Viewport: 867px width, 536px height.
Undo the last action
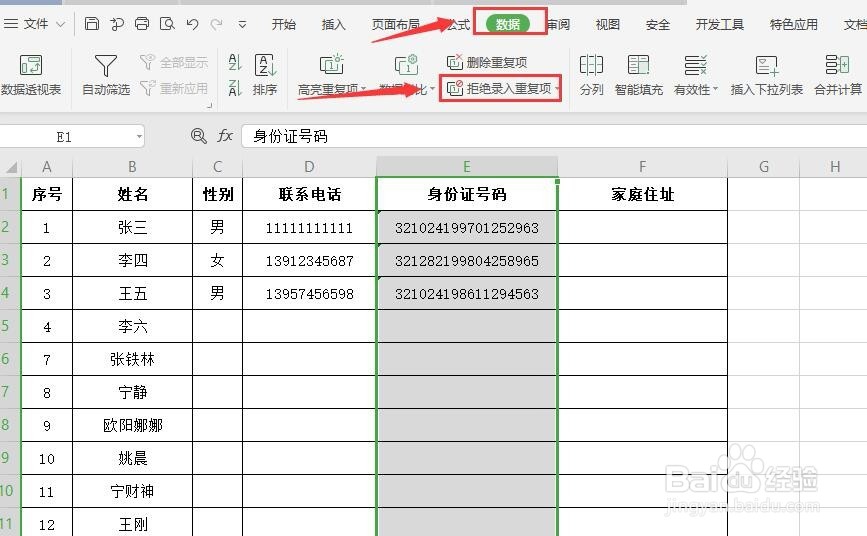tap(192, 24)
